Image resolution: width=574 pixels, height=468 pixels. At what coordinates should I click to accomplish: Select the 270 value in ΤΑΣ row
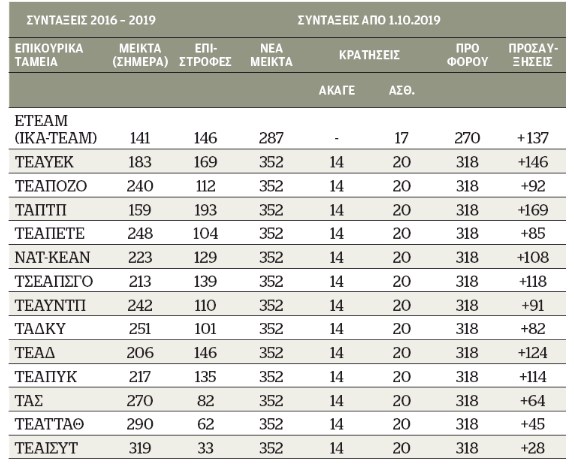pyautogui.click(x=140, y=400)
